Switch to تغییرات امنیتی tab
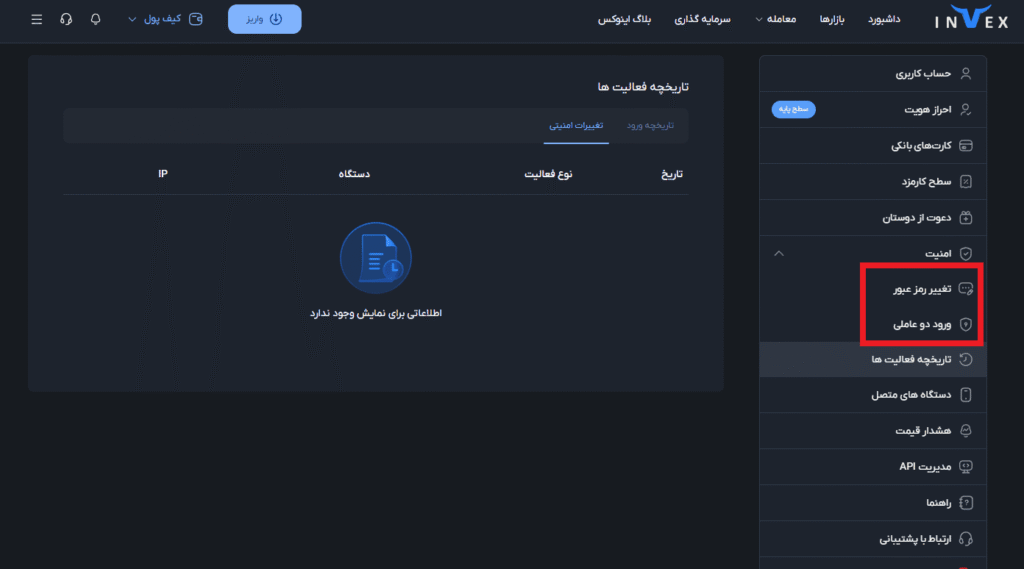The image size is (1024, 569). click(x=576, y=125)
